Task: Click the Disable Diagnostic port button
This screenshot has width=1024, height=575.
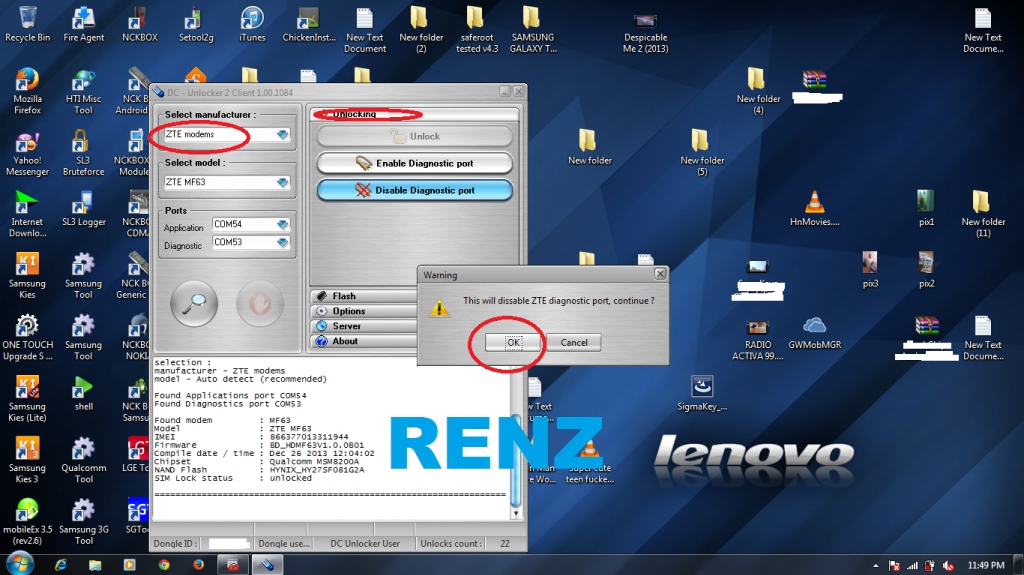Action: tap(415, 190)
